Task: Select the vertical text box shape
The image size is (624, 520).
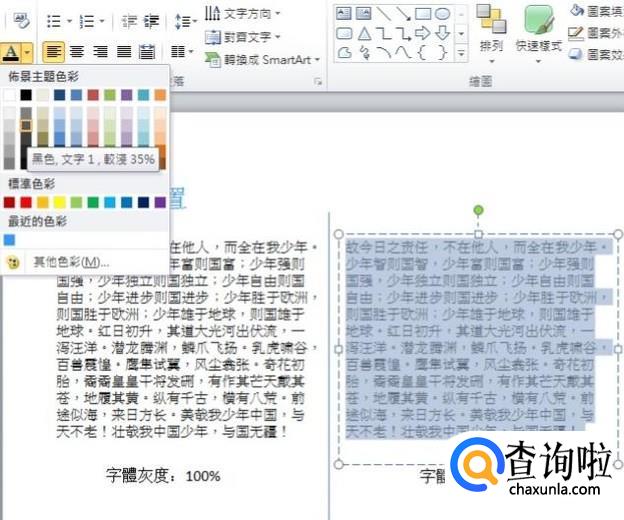Action: [x=363, y=14]
